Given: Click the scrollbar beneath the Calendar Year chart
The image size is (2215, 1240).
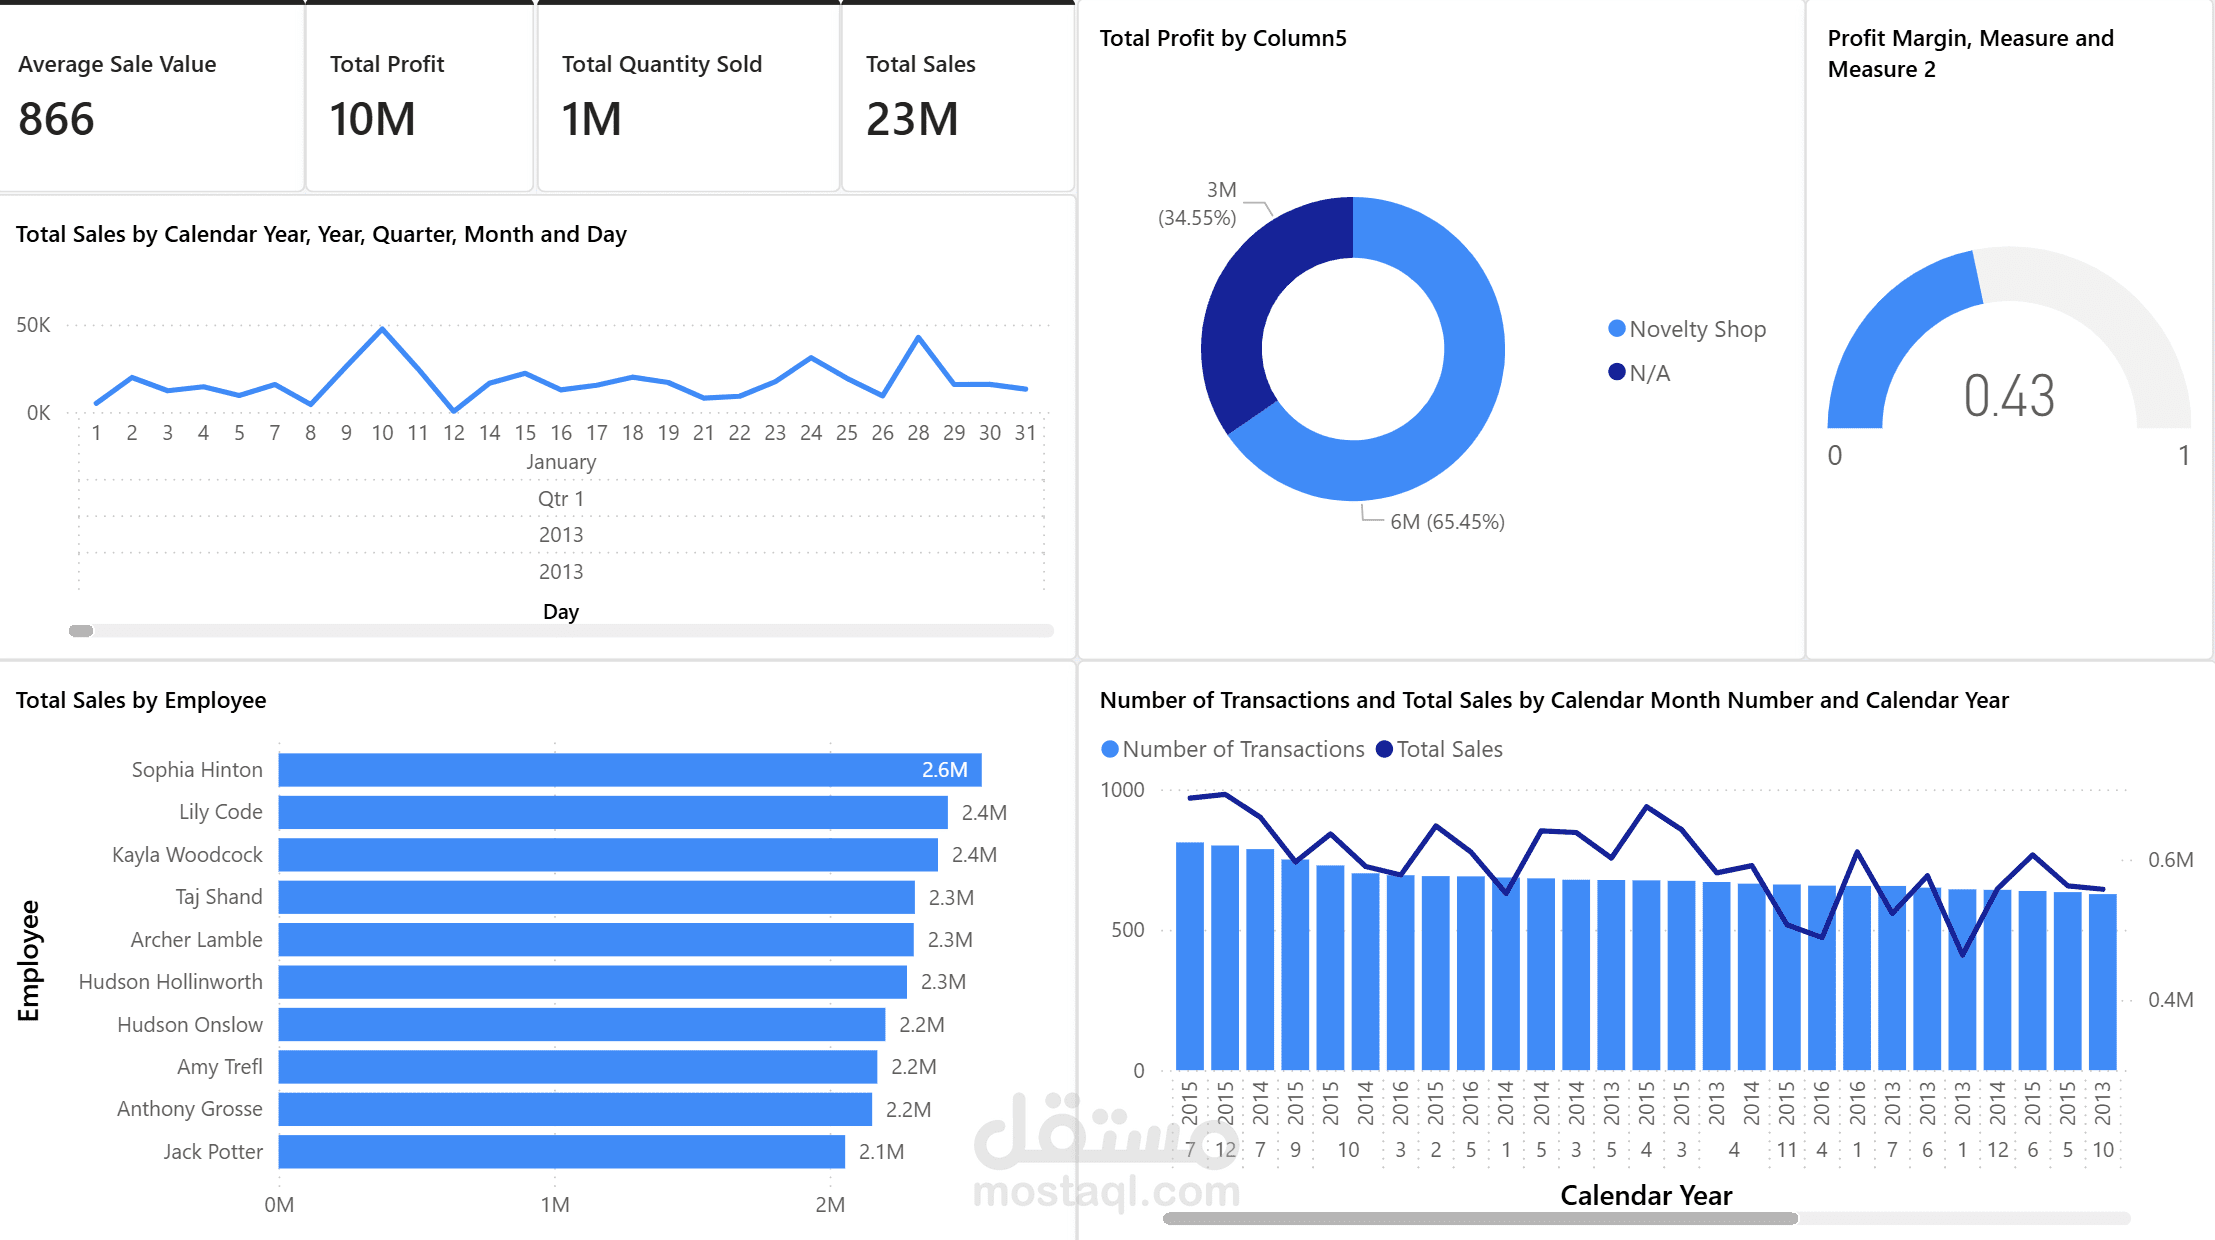Looking at the screenshot, I should 1480,1218.
